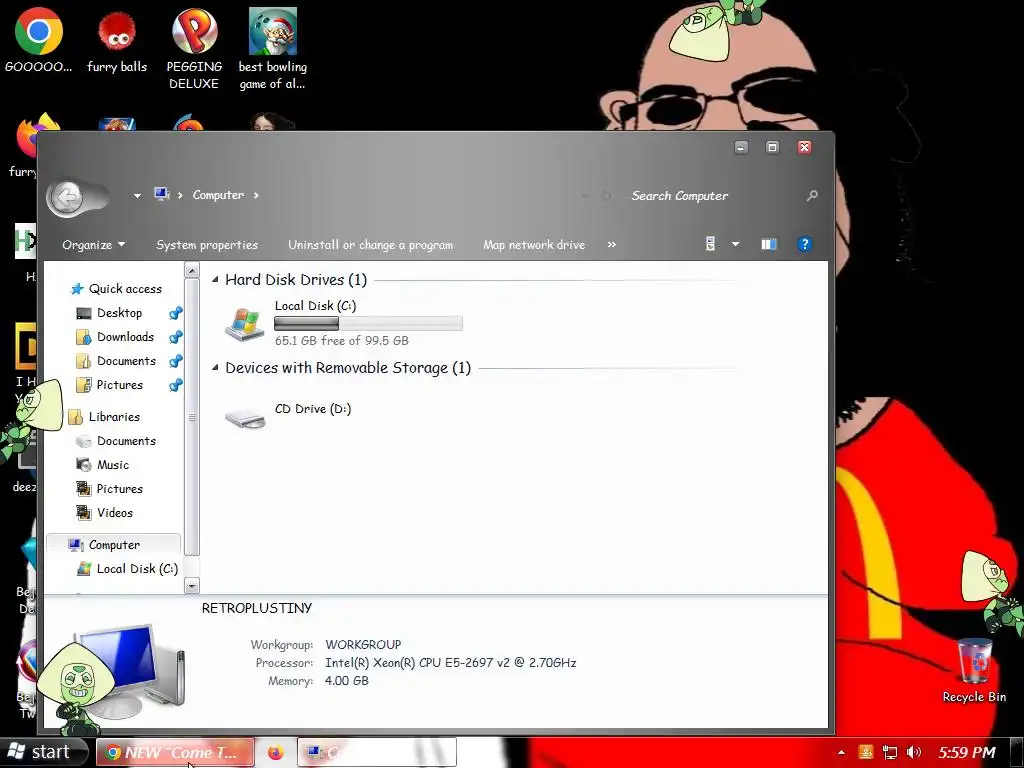The image size is (1024, 768).
Task: Open the Google Chrome desktop shortcut
Action: pyautogui.click(x=39, y=39)
